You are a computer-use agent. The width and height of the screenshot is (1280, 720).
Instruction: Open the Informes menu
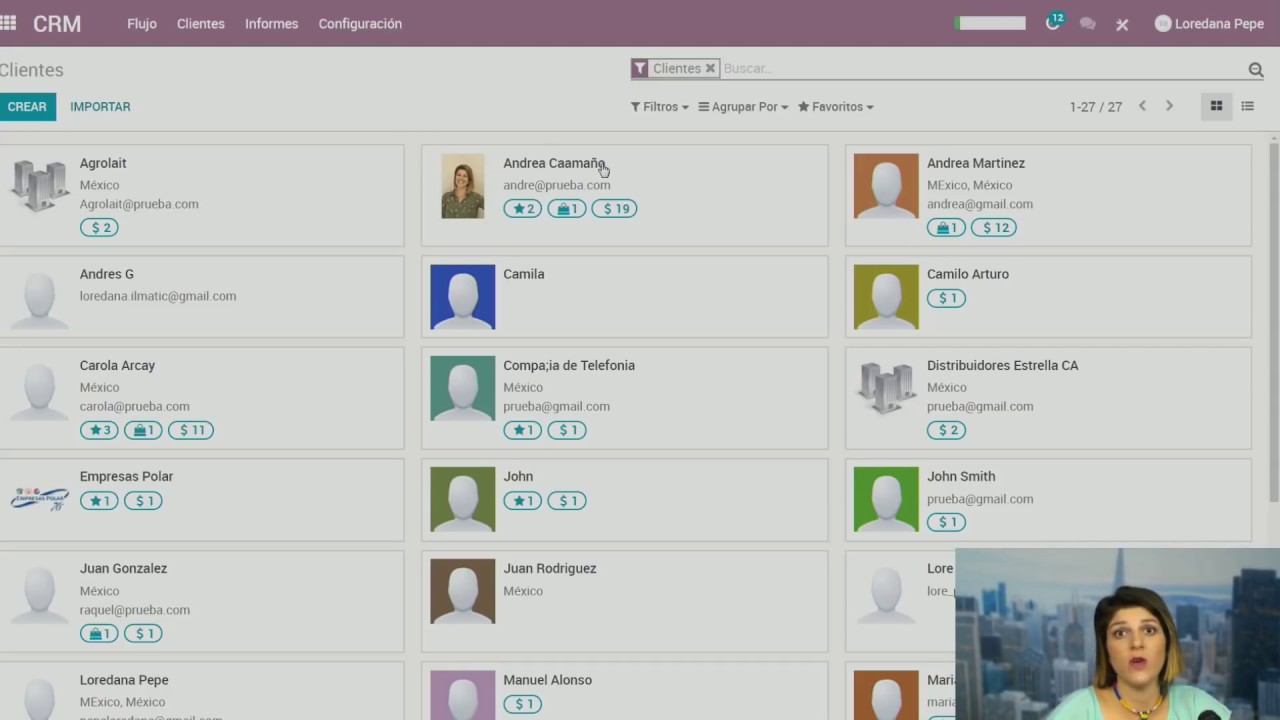pyautogui.click(x=272, y=23)
